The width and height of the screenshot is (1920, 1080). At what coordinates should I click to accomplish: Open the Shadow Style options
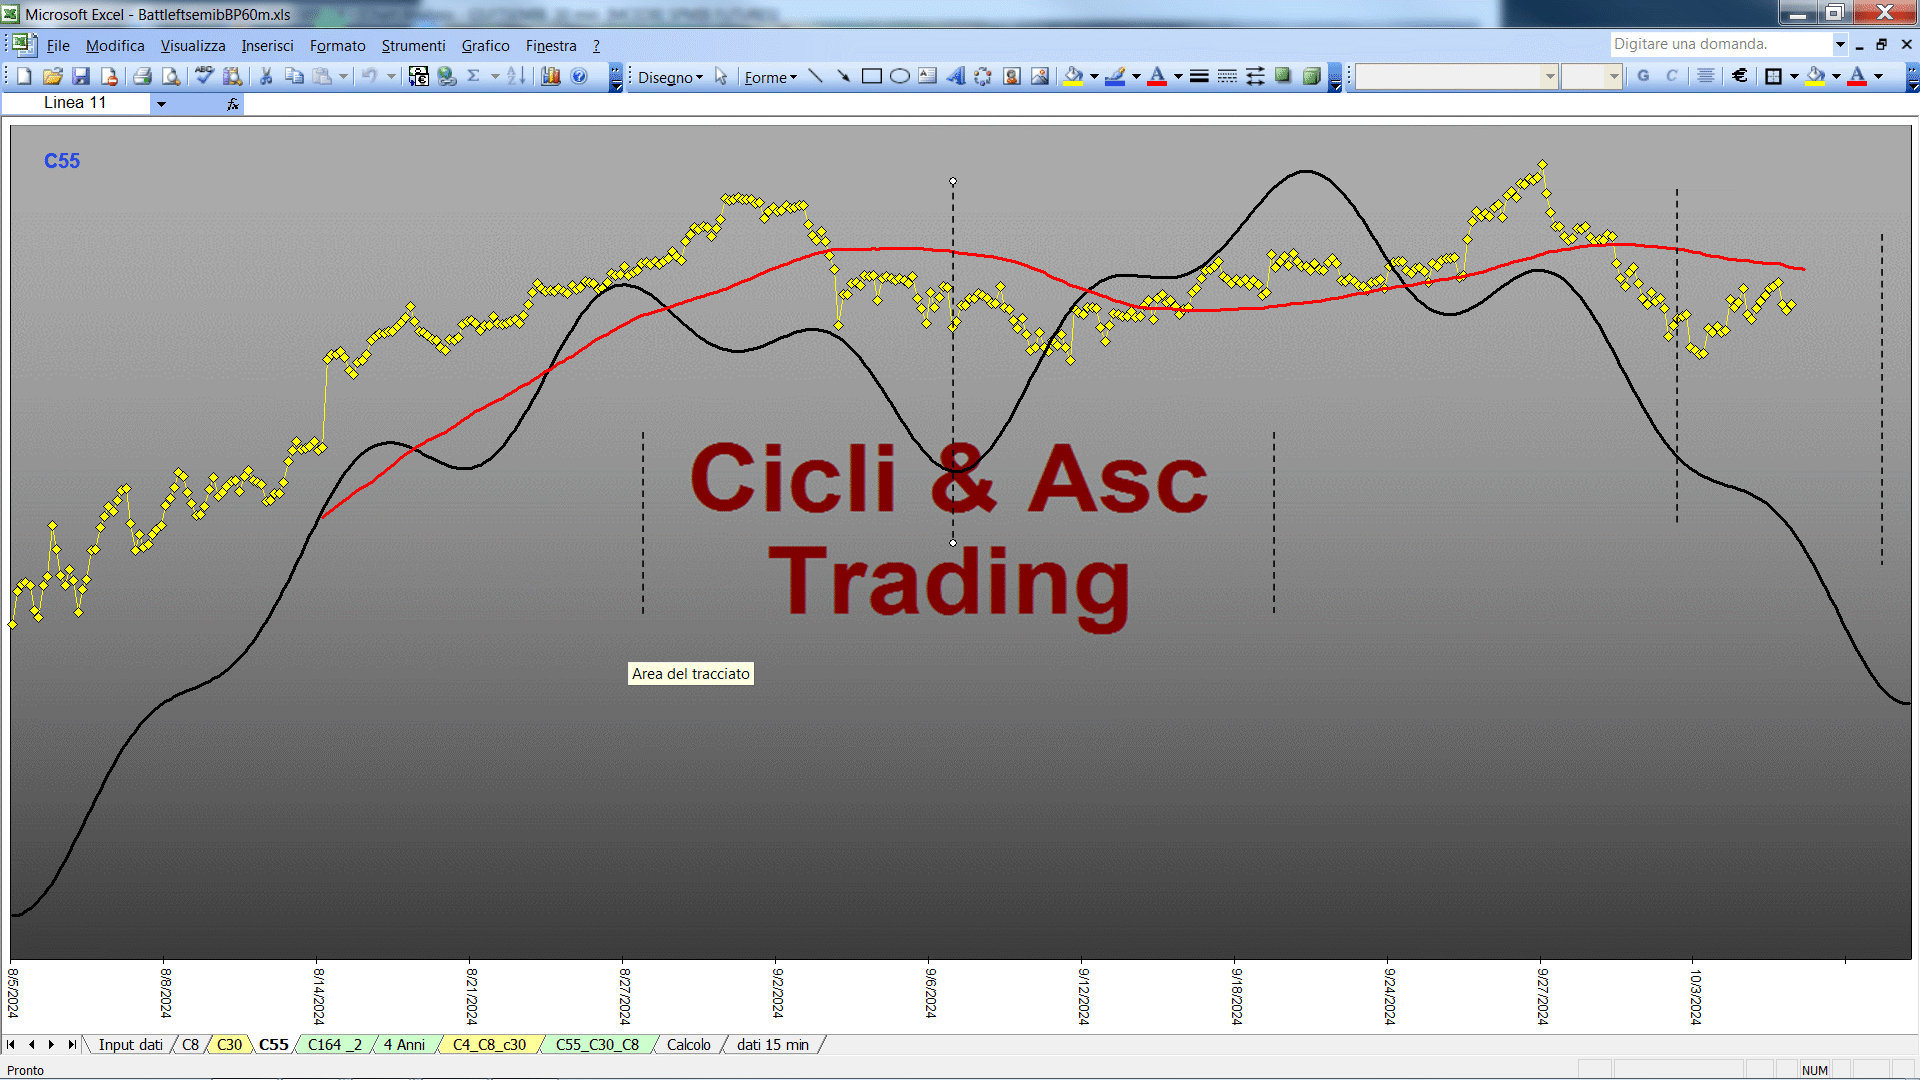pyautogui.click(x=1283, y=77)
